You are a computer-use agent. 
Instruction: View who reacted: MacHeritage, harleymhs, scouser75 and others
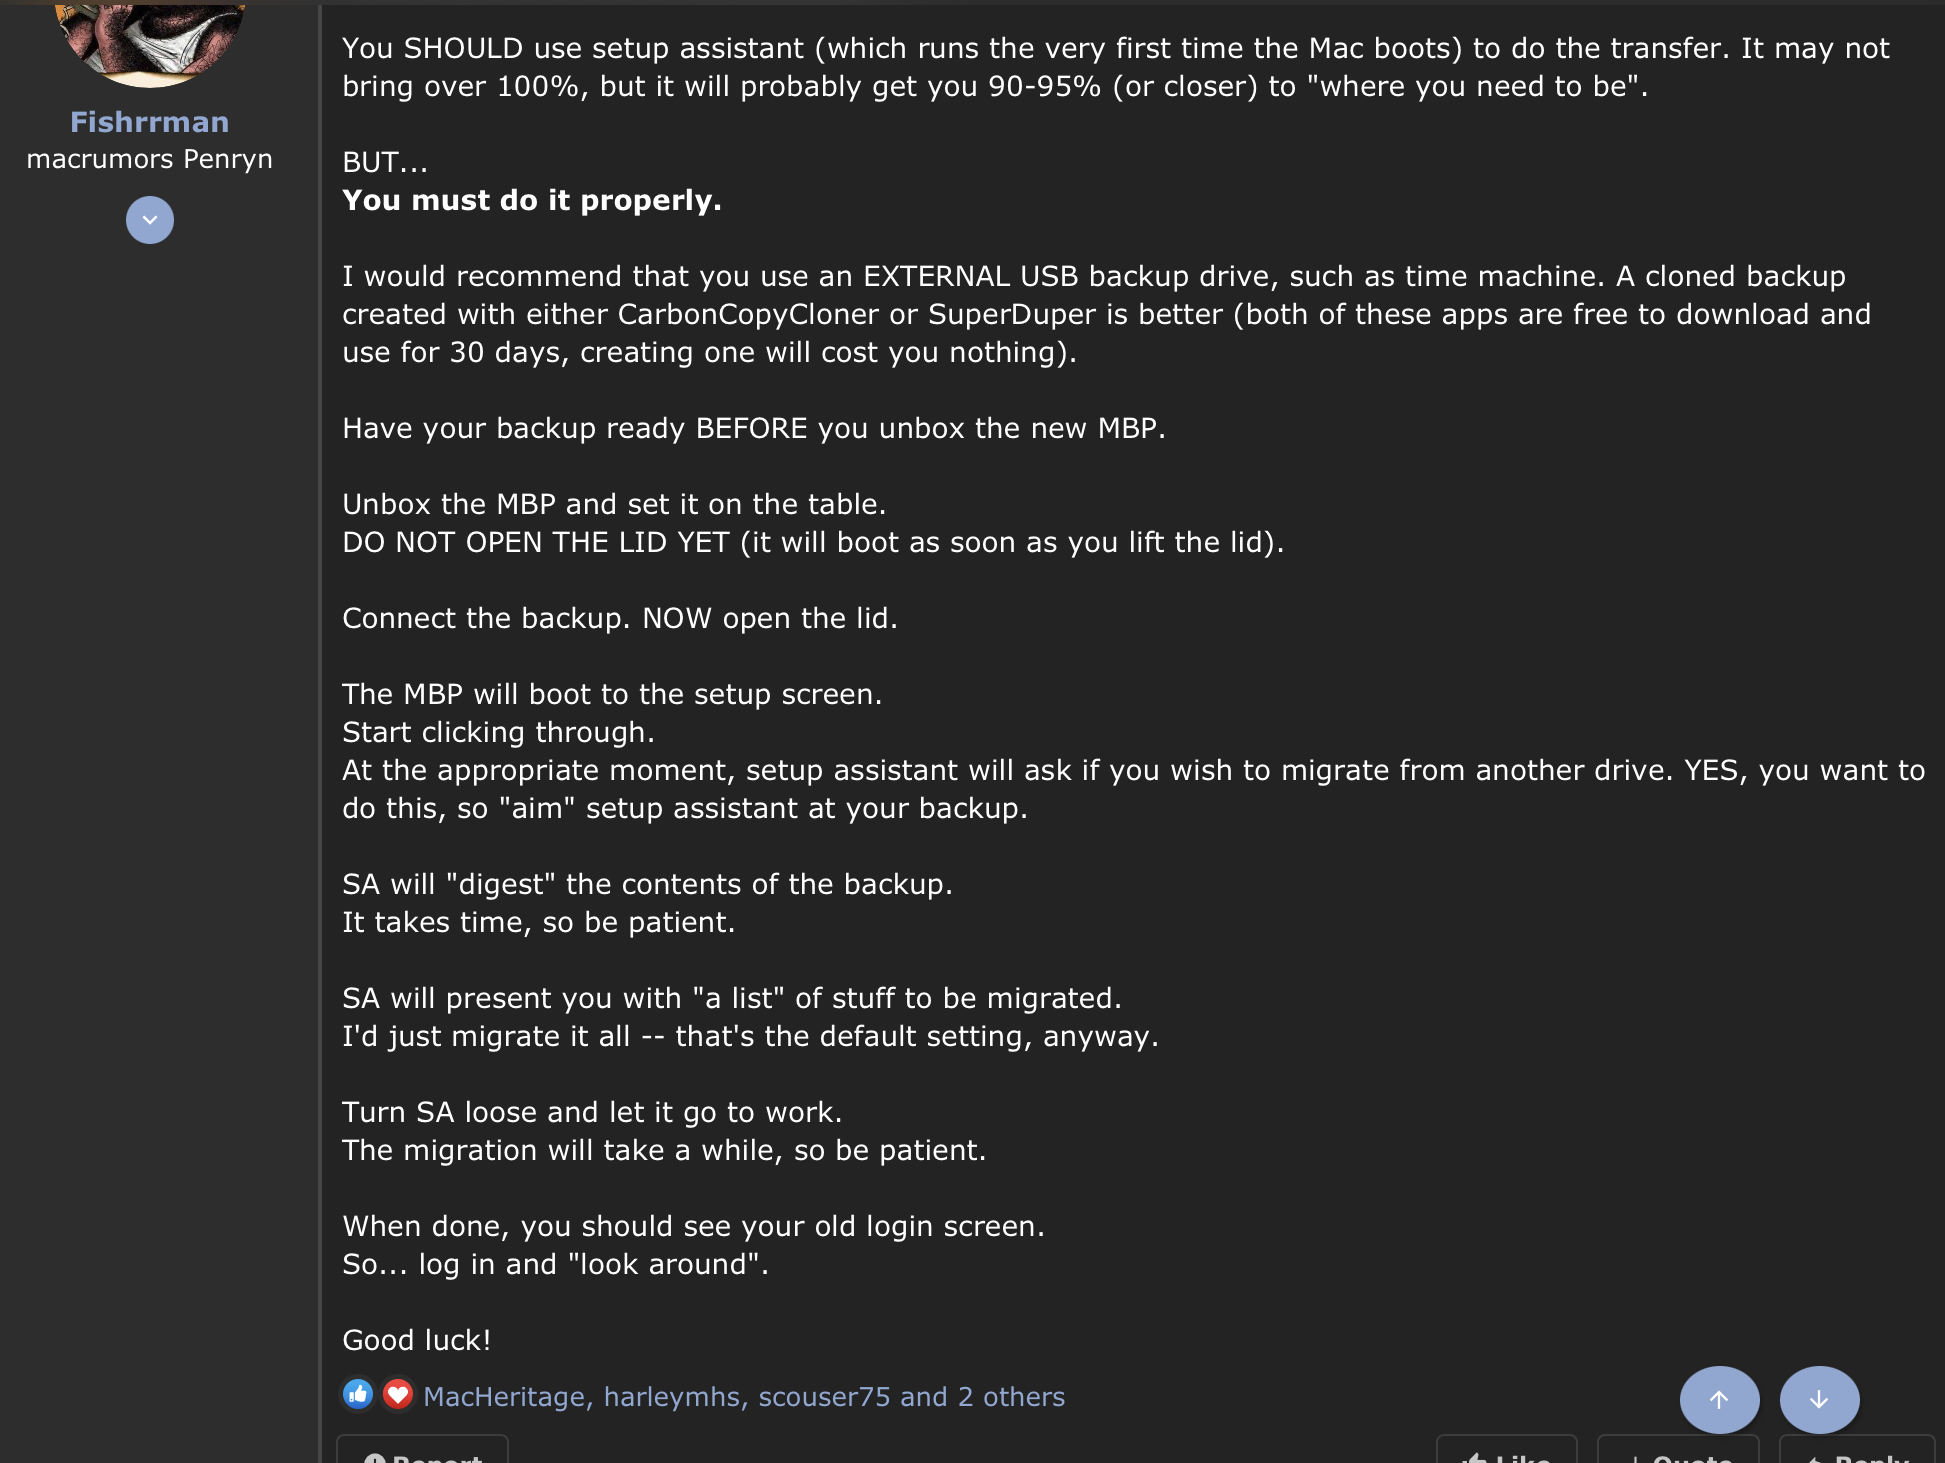pyautogui.click(x=743, y=1397)
